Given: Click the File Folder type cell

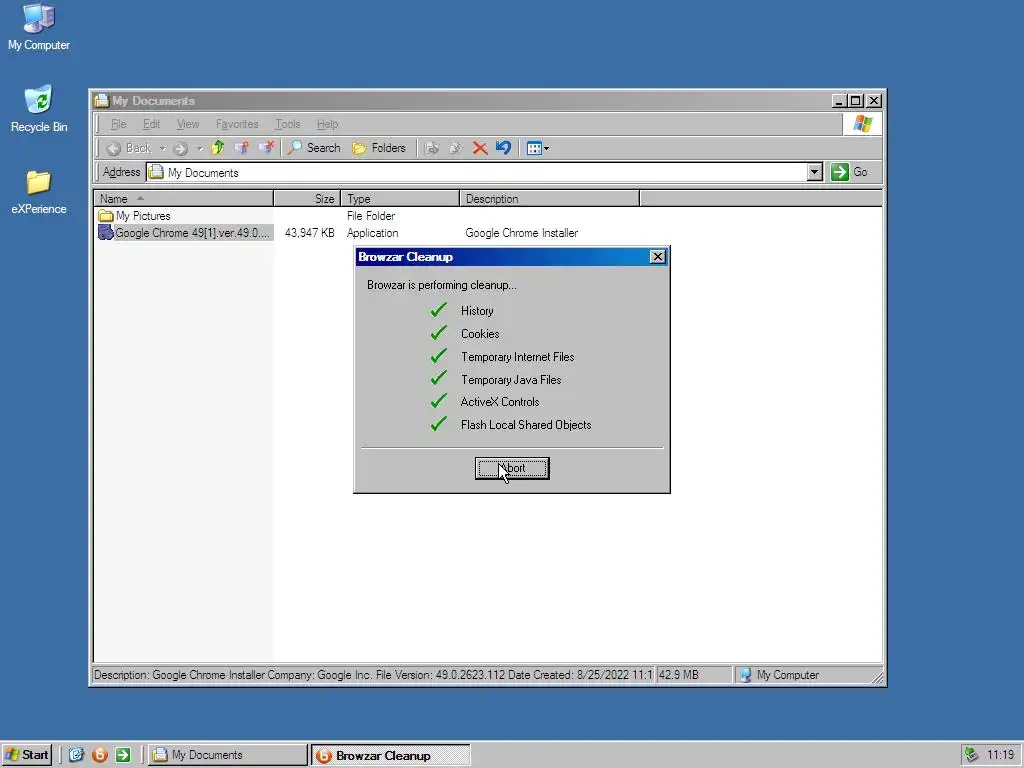Looking at the screenshot, I should point(370,216).
